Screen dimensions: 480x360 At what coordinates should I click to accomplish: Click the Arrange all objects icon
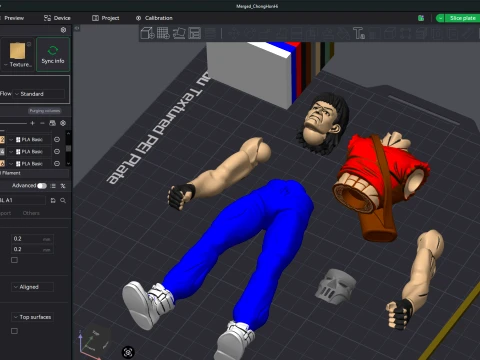[x=195, y=33]
